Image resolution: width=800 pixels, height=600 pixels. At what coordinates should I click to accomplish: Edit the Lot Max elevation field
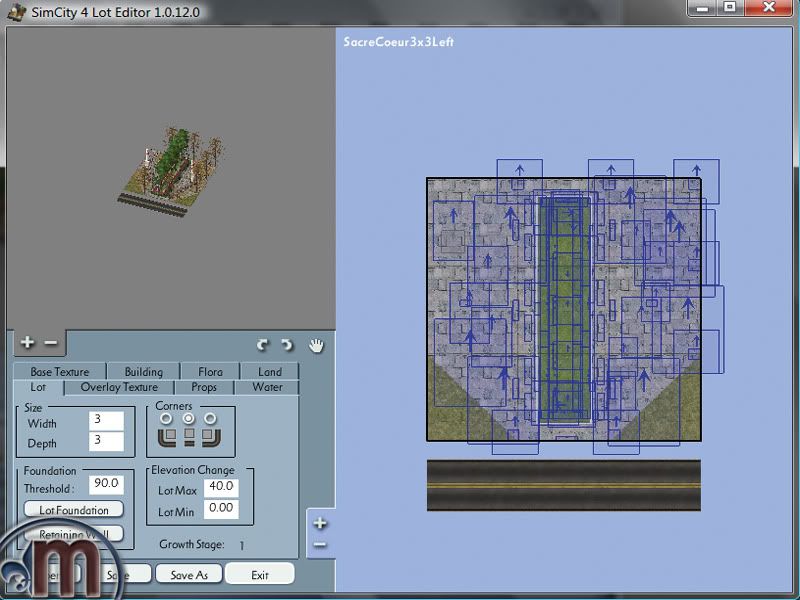click(x=221, y=488)
